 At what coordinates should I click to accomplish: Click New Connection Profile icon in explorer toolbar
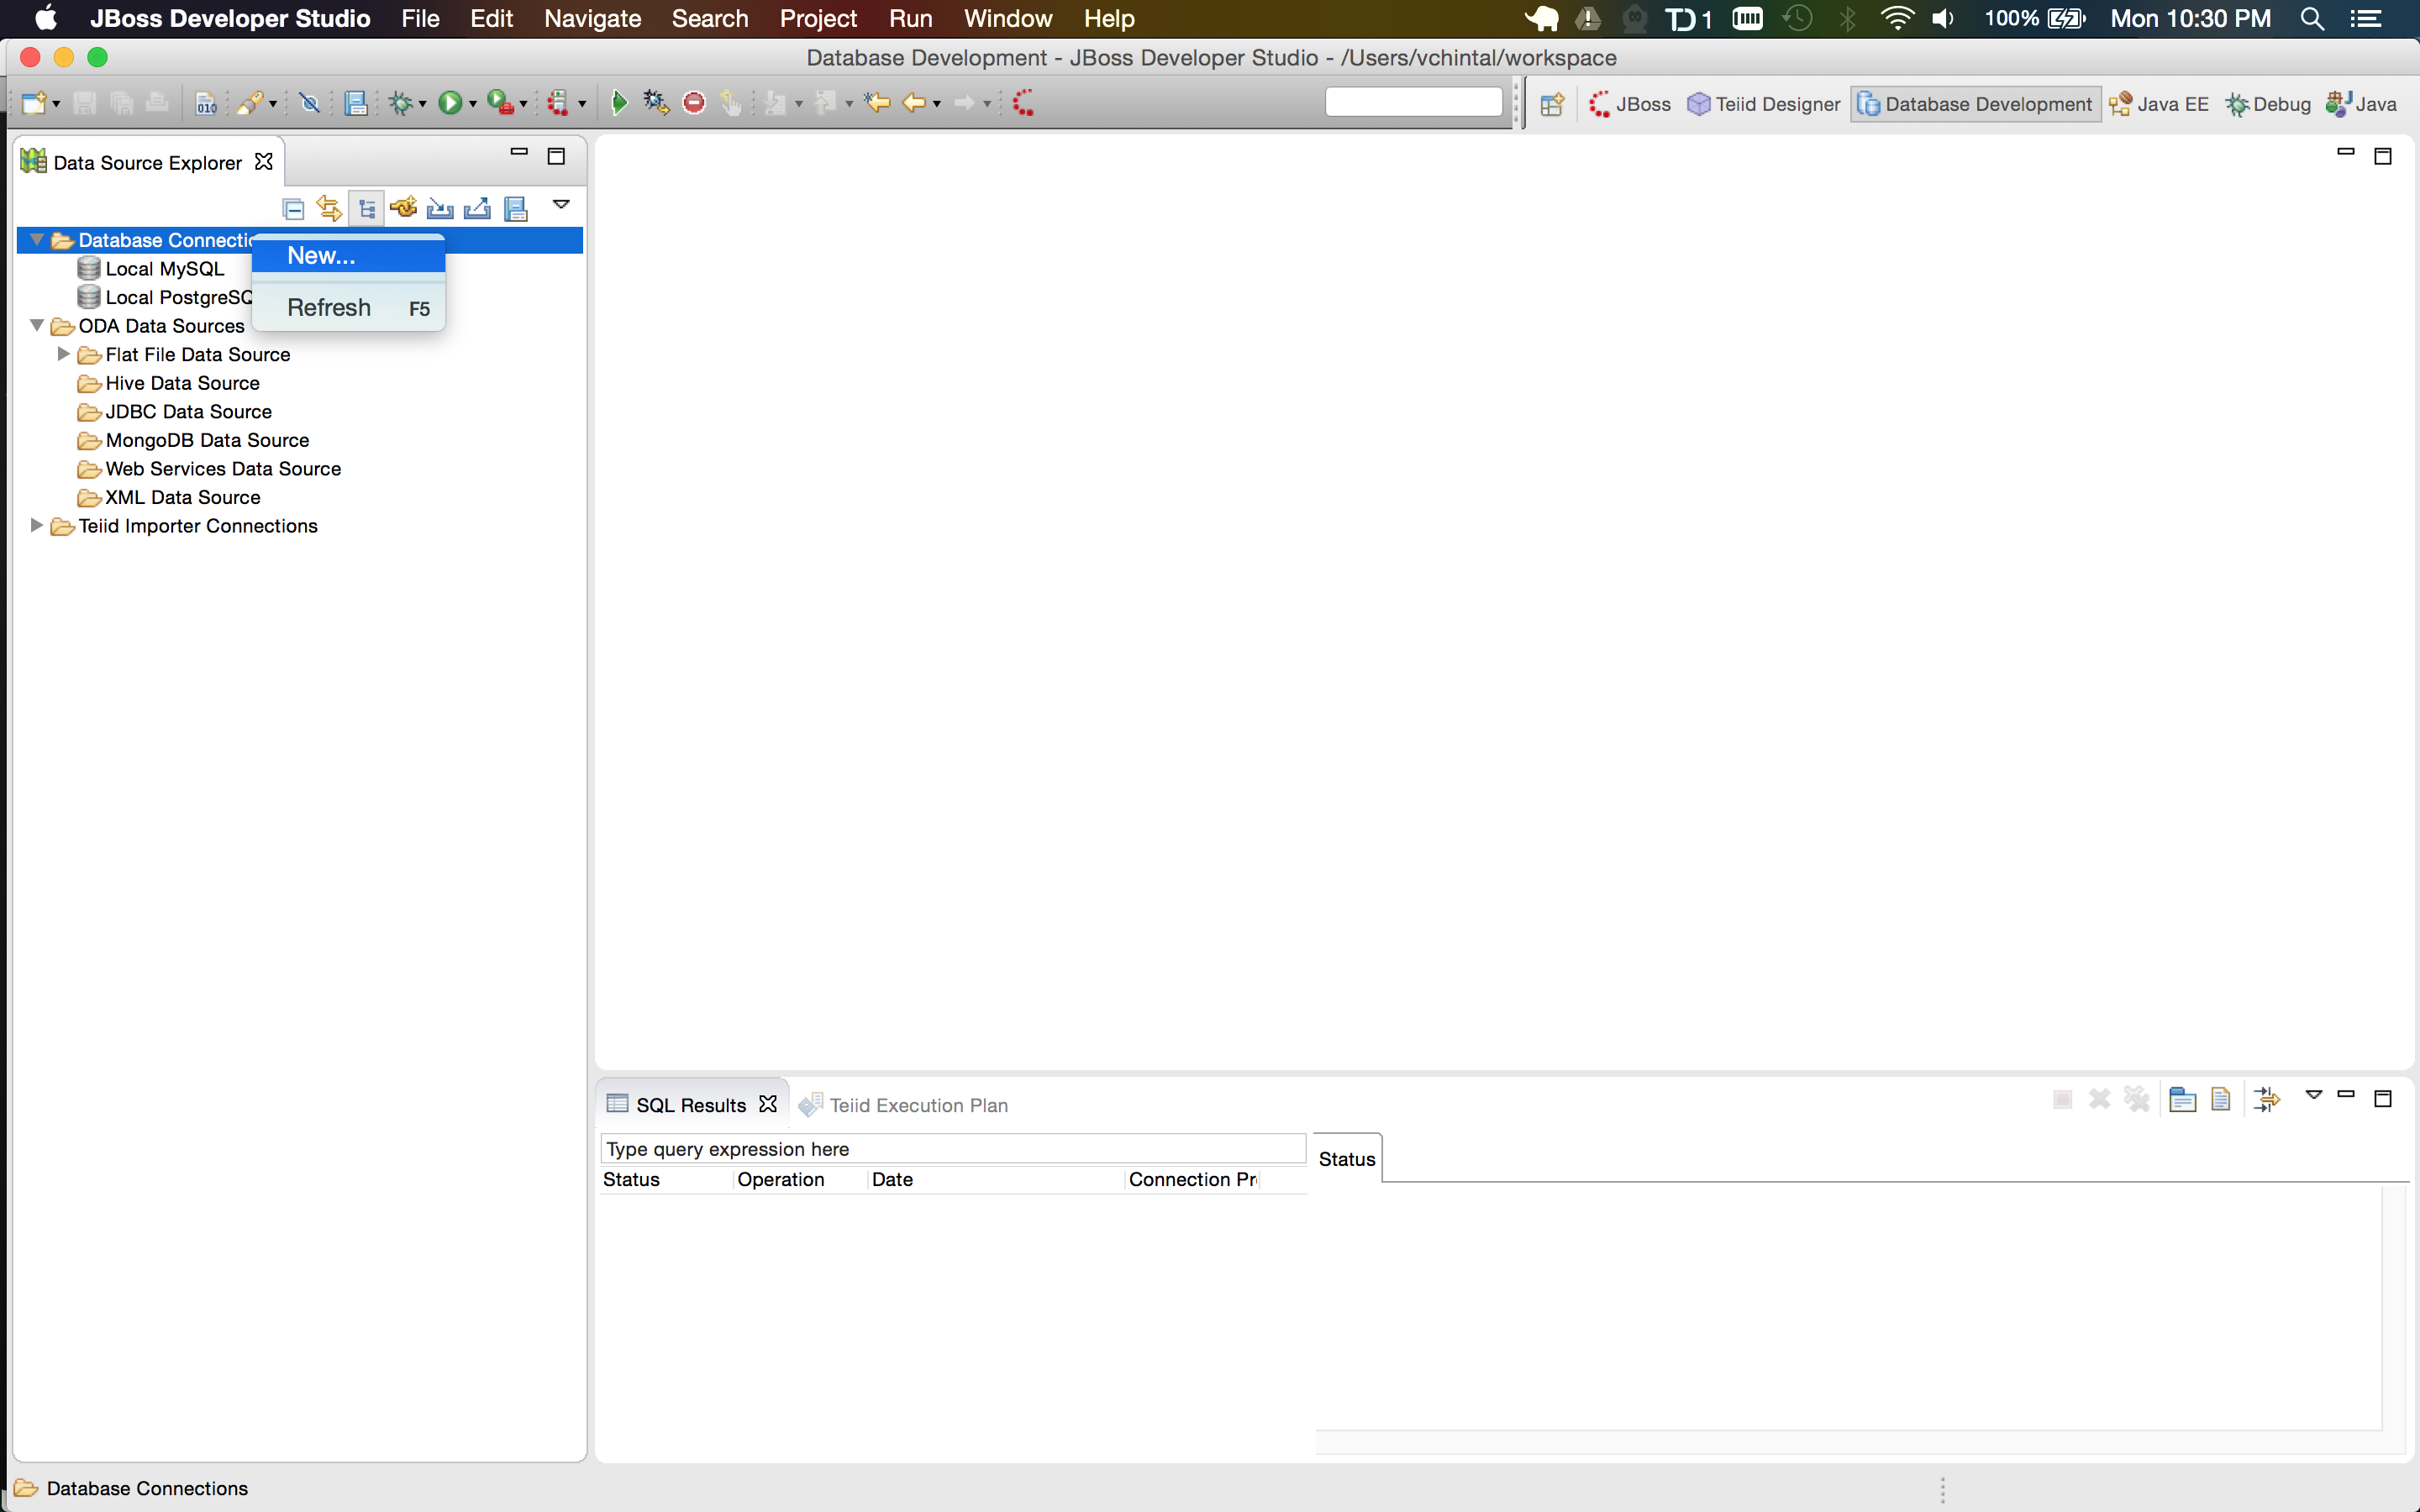point(403,208)
